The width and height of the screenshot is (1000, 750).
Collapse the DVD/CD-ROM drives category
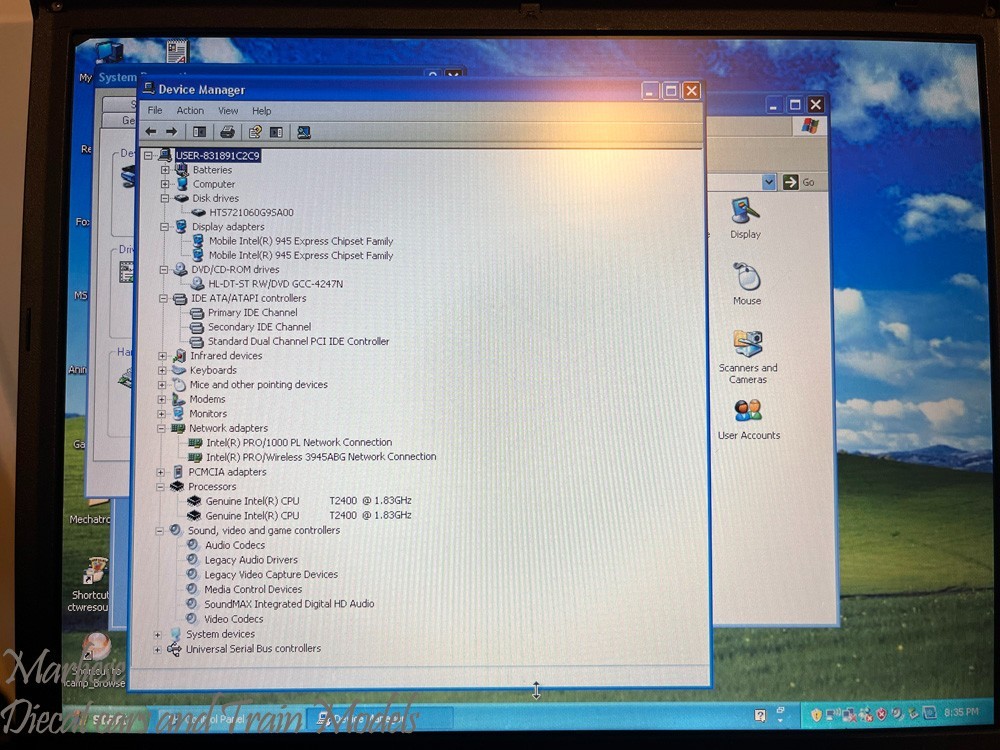(x=164, y=270)
